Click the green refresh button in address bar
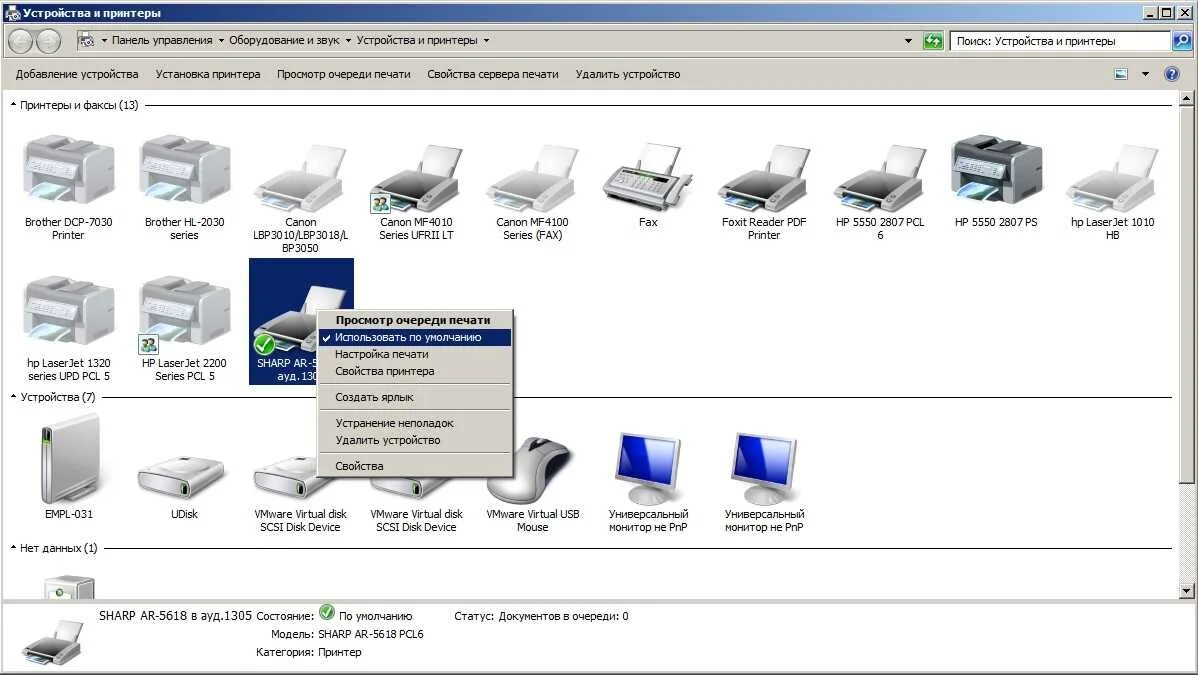 (933, 41)
